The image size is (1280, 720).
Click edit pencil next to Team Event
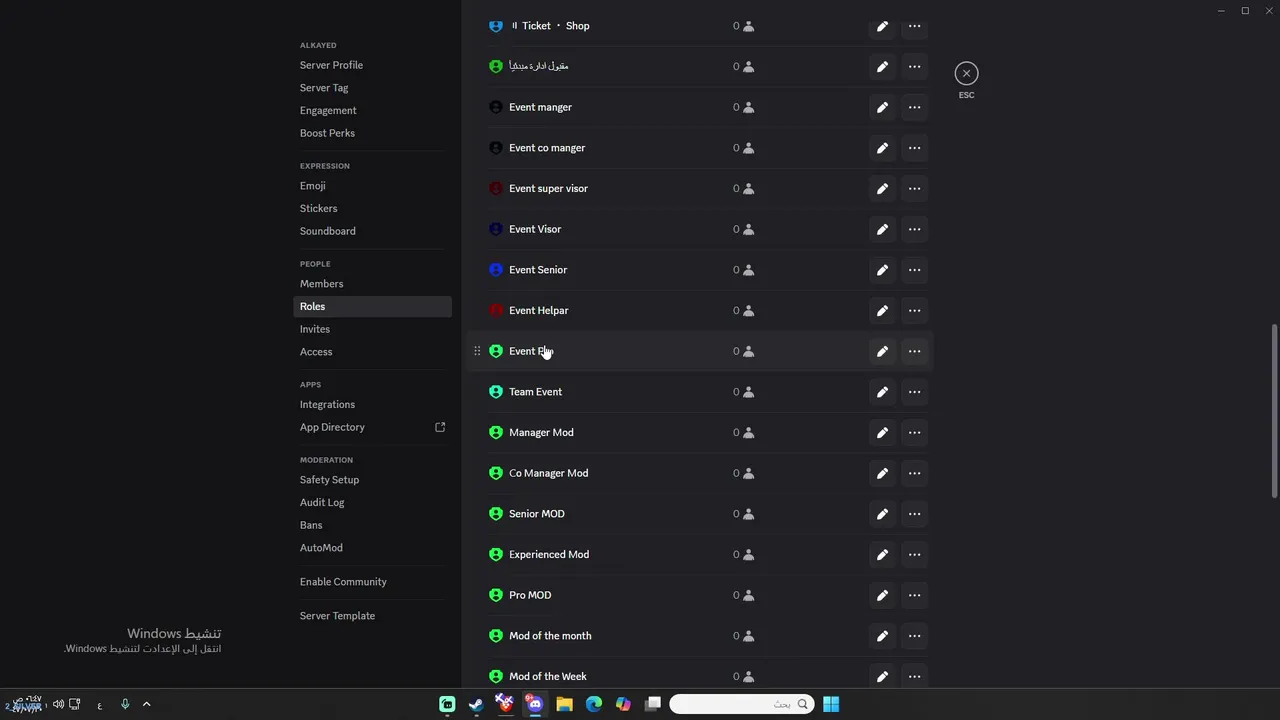[882, 392]
